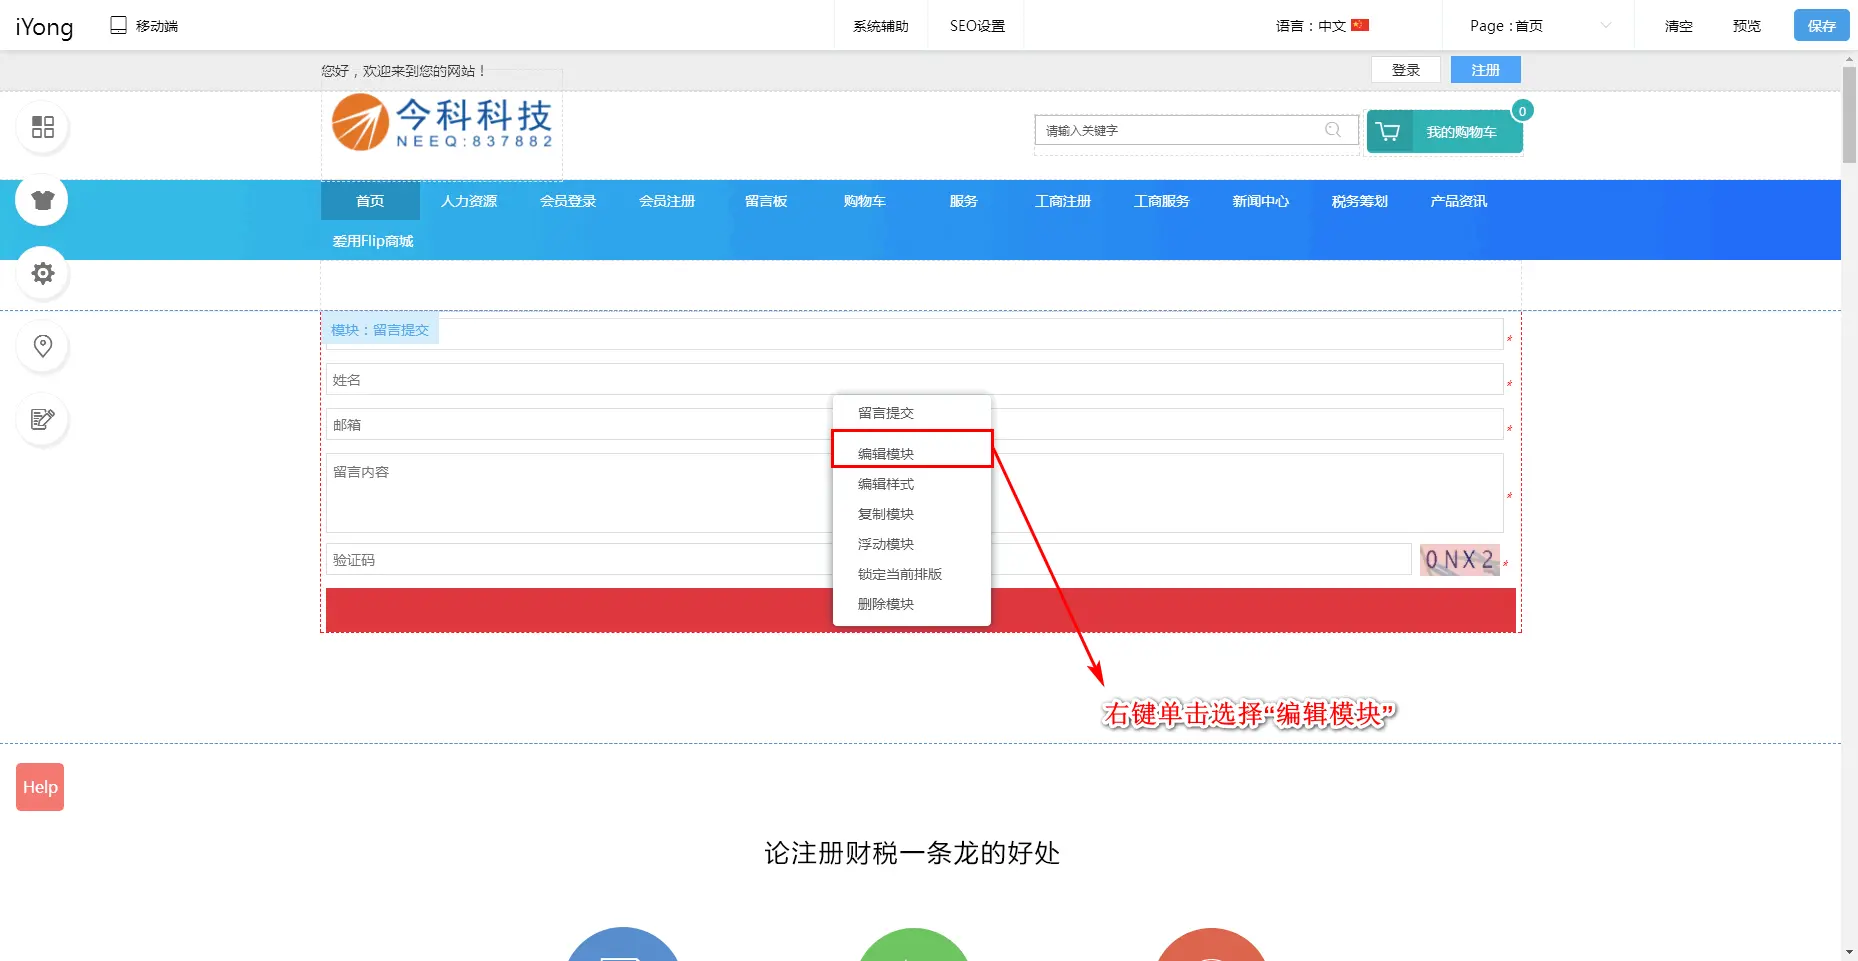Click the captcha verification image
Screen dimensions: 1858x961
(1459, 560)
